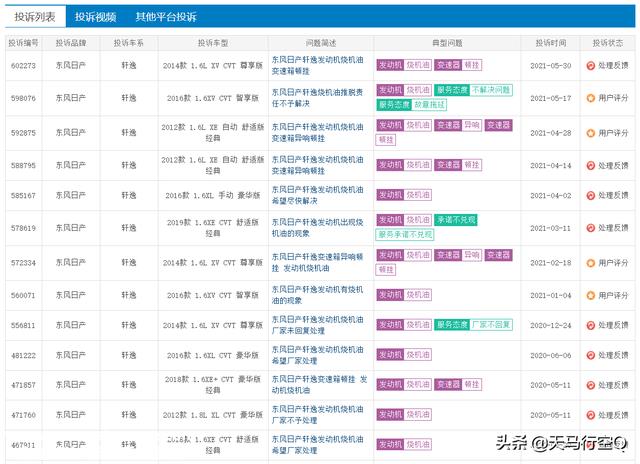This screenshot has height=464, width=640.
Task: Click the 处理反馈 icon for complaint 471857
Action: 590,385
